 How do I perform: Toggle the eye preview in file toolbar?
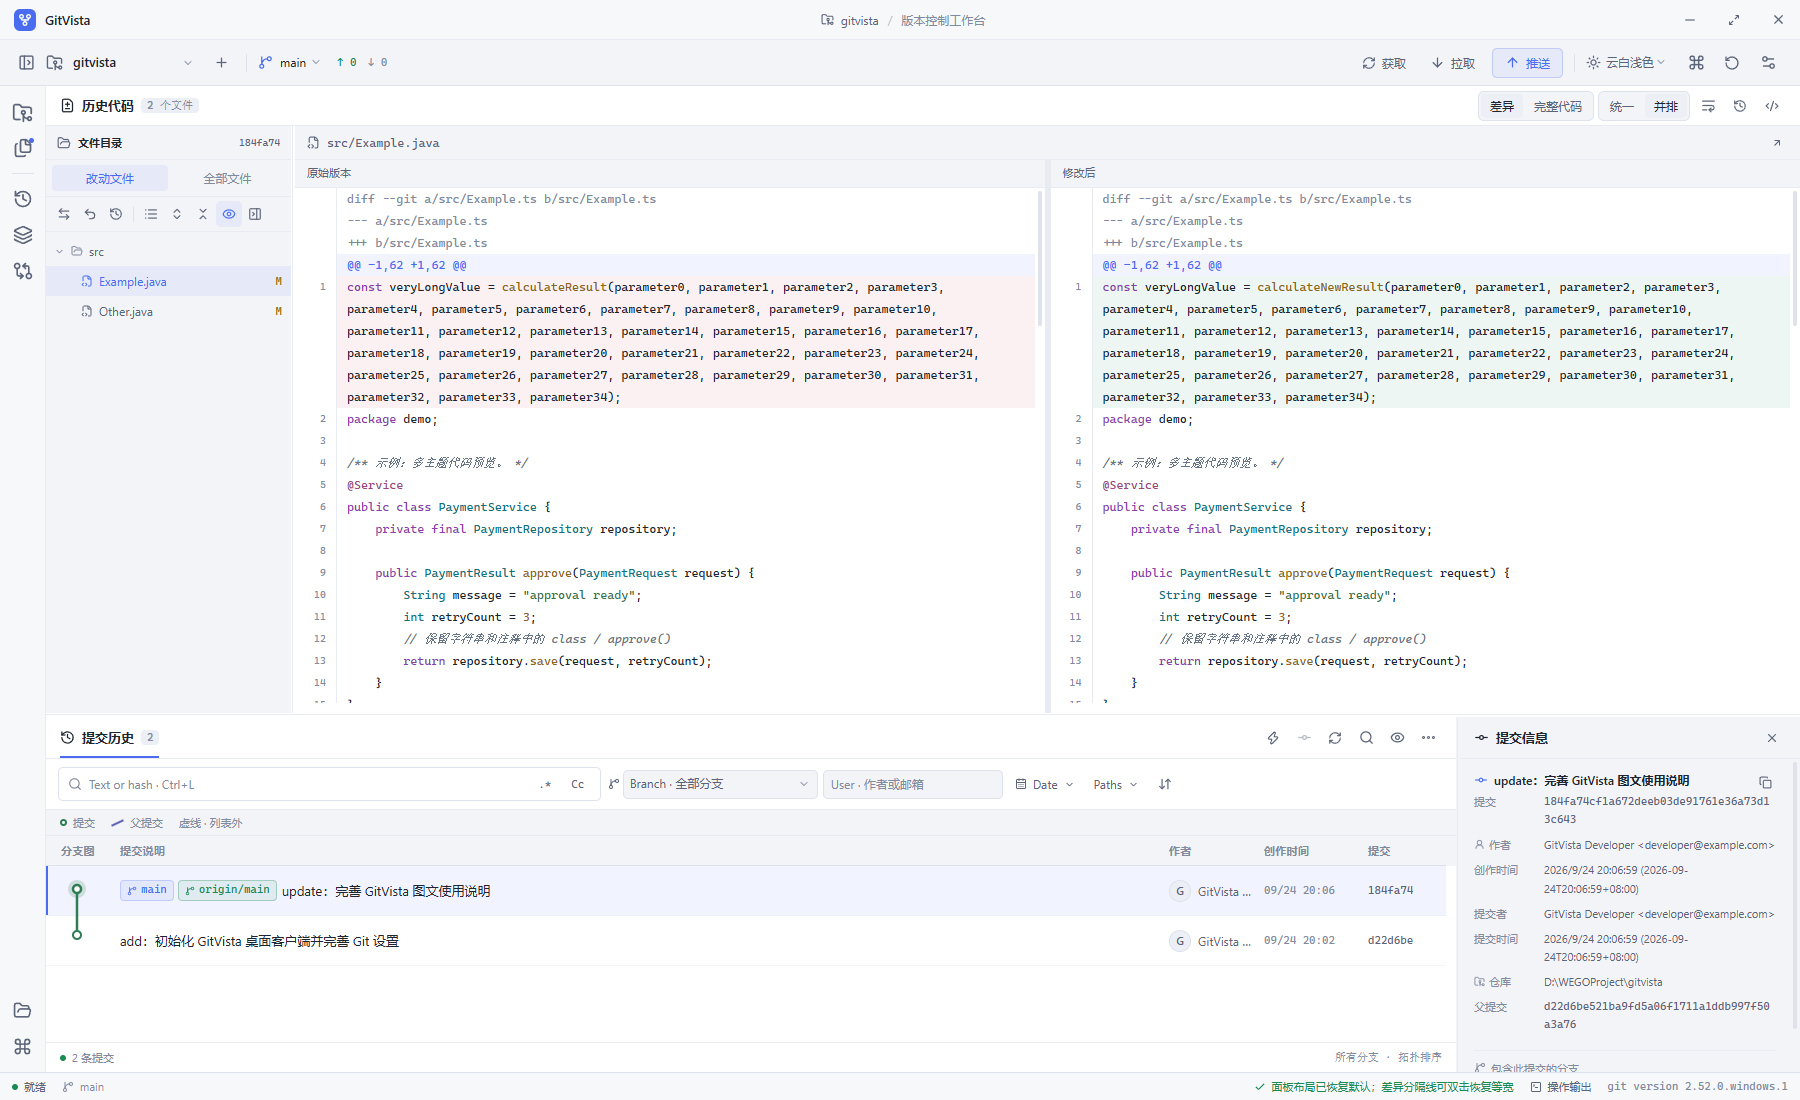pos(229,214)
